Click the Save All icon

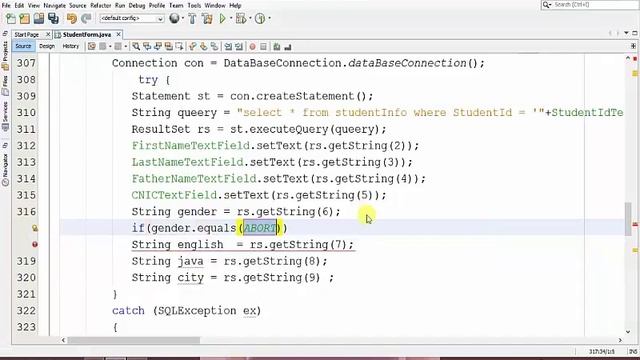click(53, 18)
